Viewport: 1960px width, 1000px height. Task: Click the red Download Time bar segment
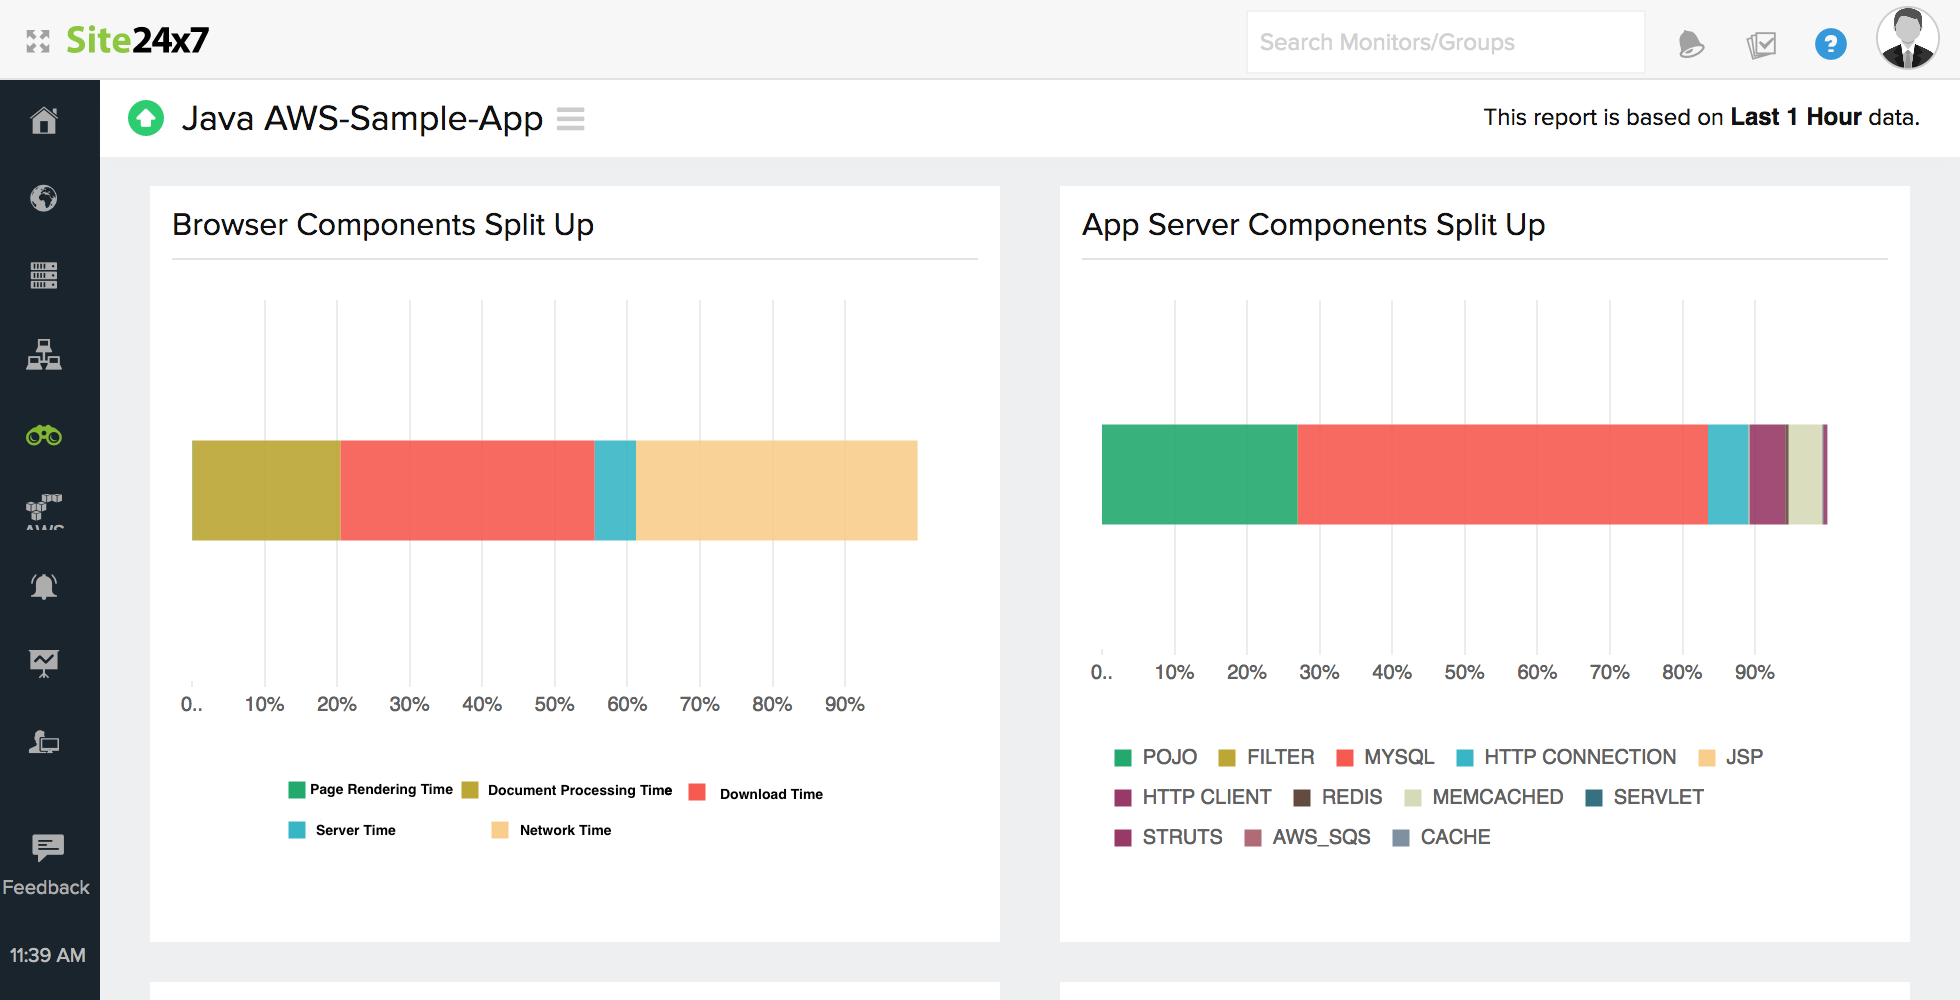pyautogui.click(x=467, y=490)
